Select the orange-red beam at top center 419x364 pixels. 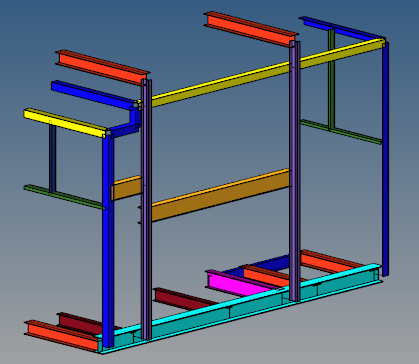coord(251,29)
